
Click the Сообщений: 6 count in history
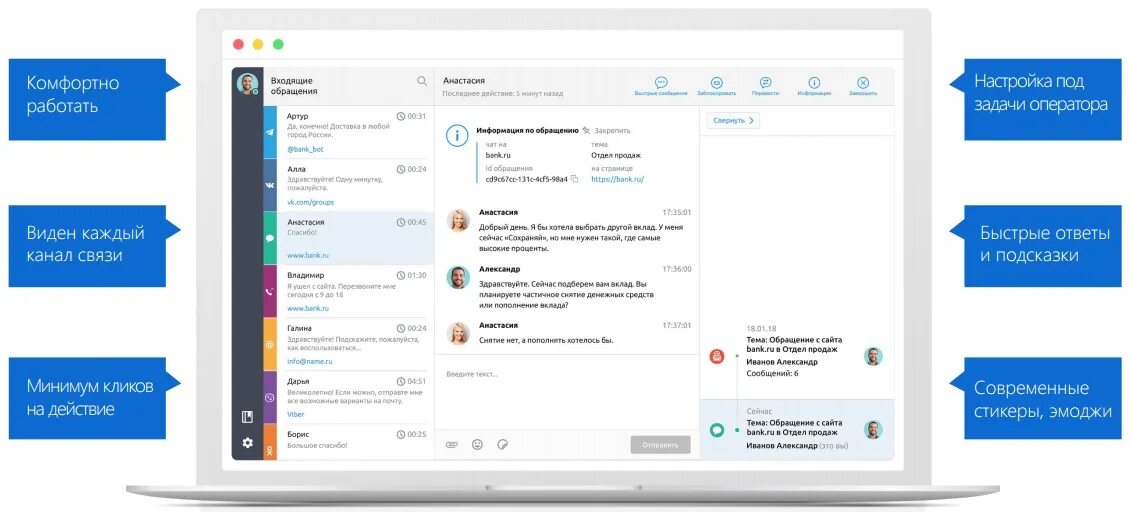coord(772,374)
